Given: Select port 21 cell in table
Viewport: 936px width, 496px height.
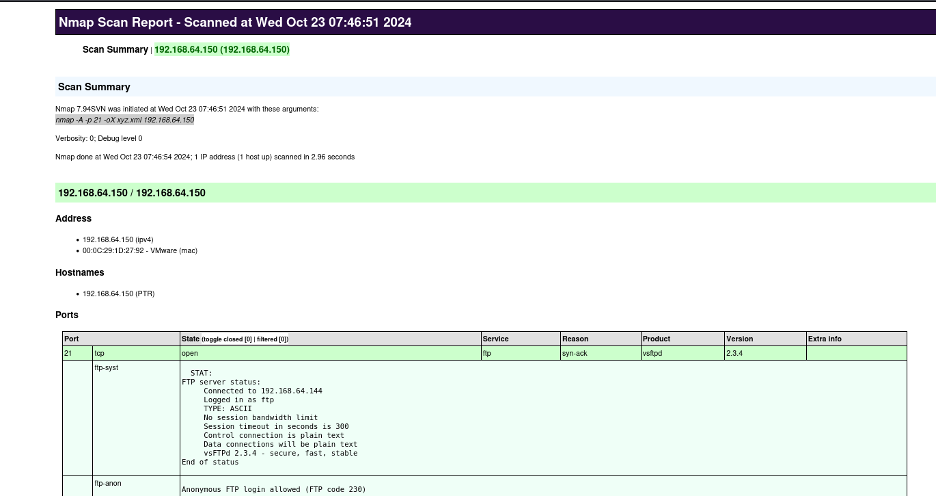Looking at the screenshot, I should coord(68,353).
